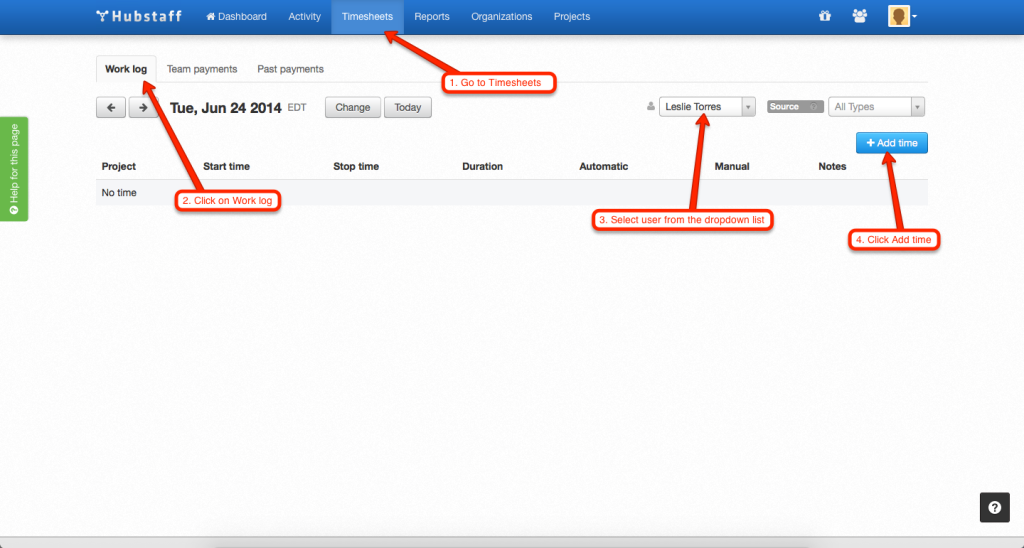Click the Stop time column header
This screenshot has height=548, width=1024.
[x=356, y=166]
